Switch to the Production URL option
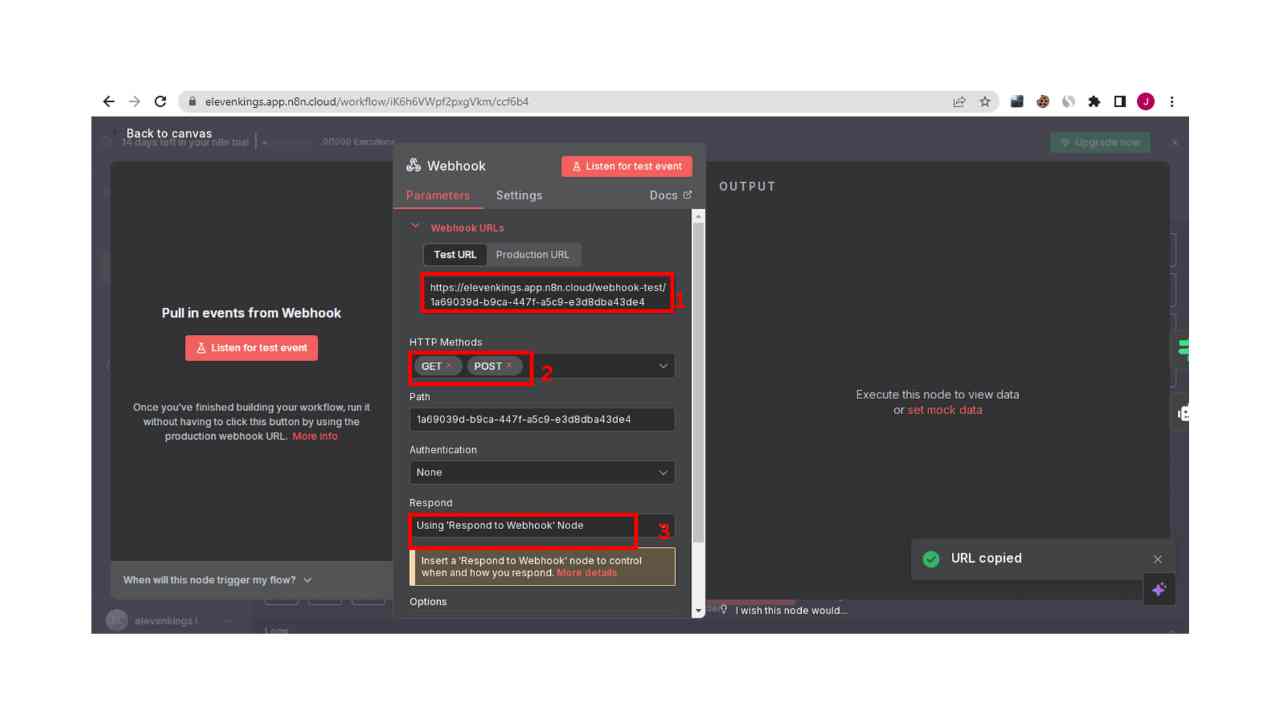The width and height of the screenshot is (1280, 720). tap(532, 254)
